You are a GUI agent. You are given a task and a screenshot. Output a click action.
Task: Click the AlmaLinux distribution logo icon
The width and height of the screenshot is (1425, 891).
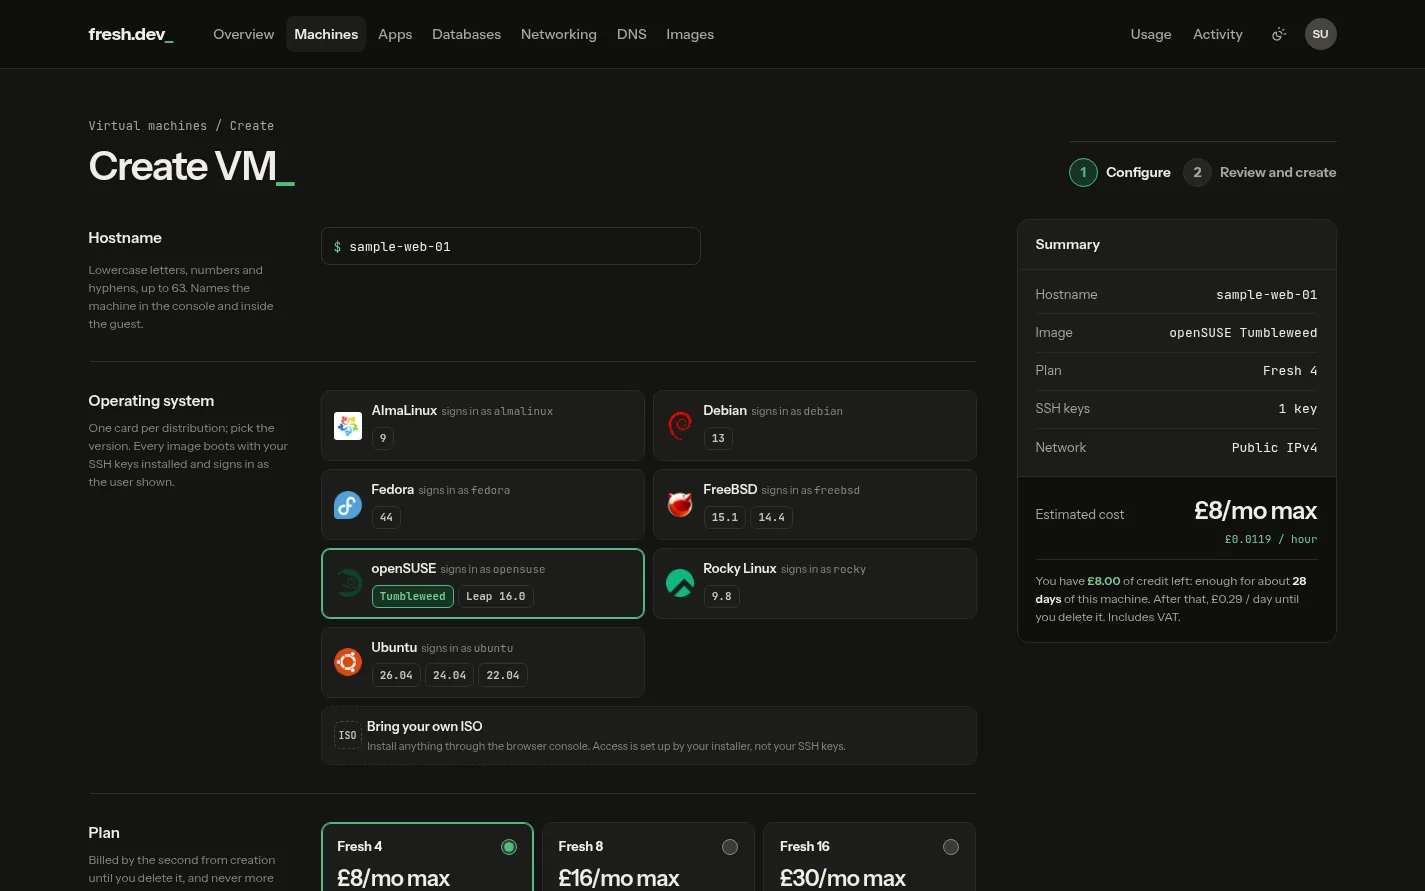348,426
